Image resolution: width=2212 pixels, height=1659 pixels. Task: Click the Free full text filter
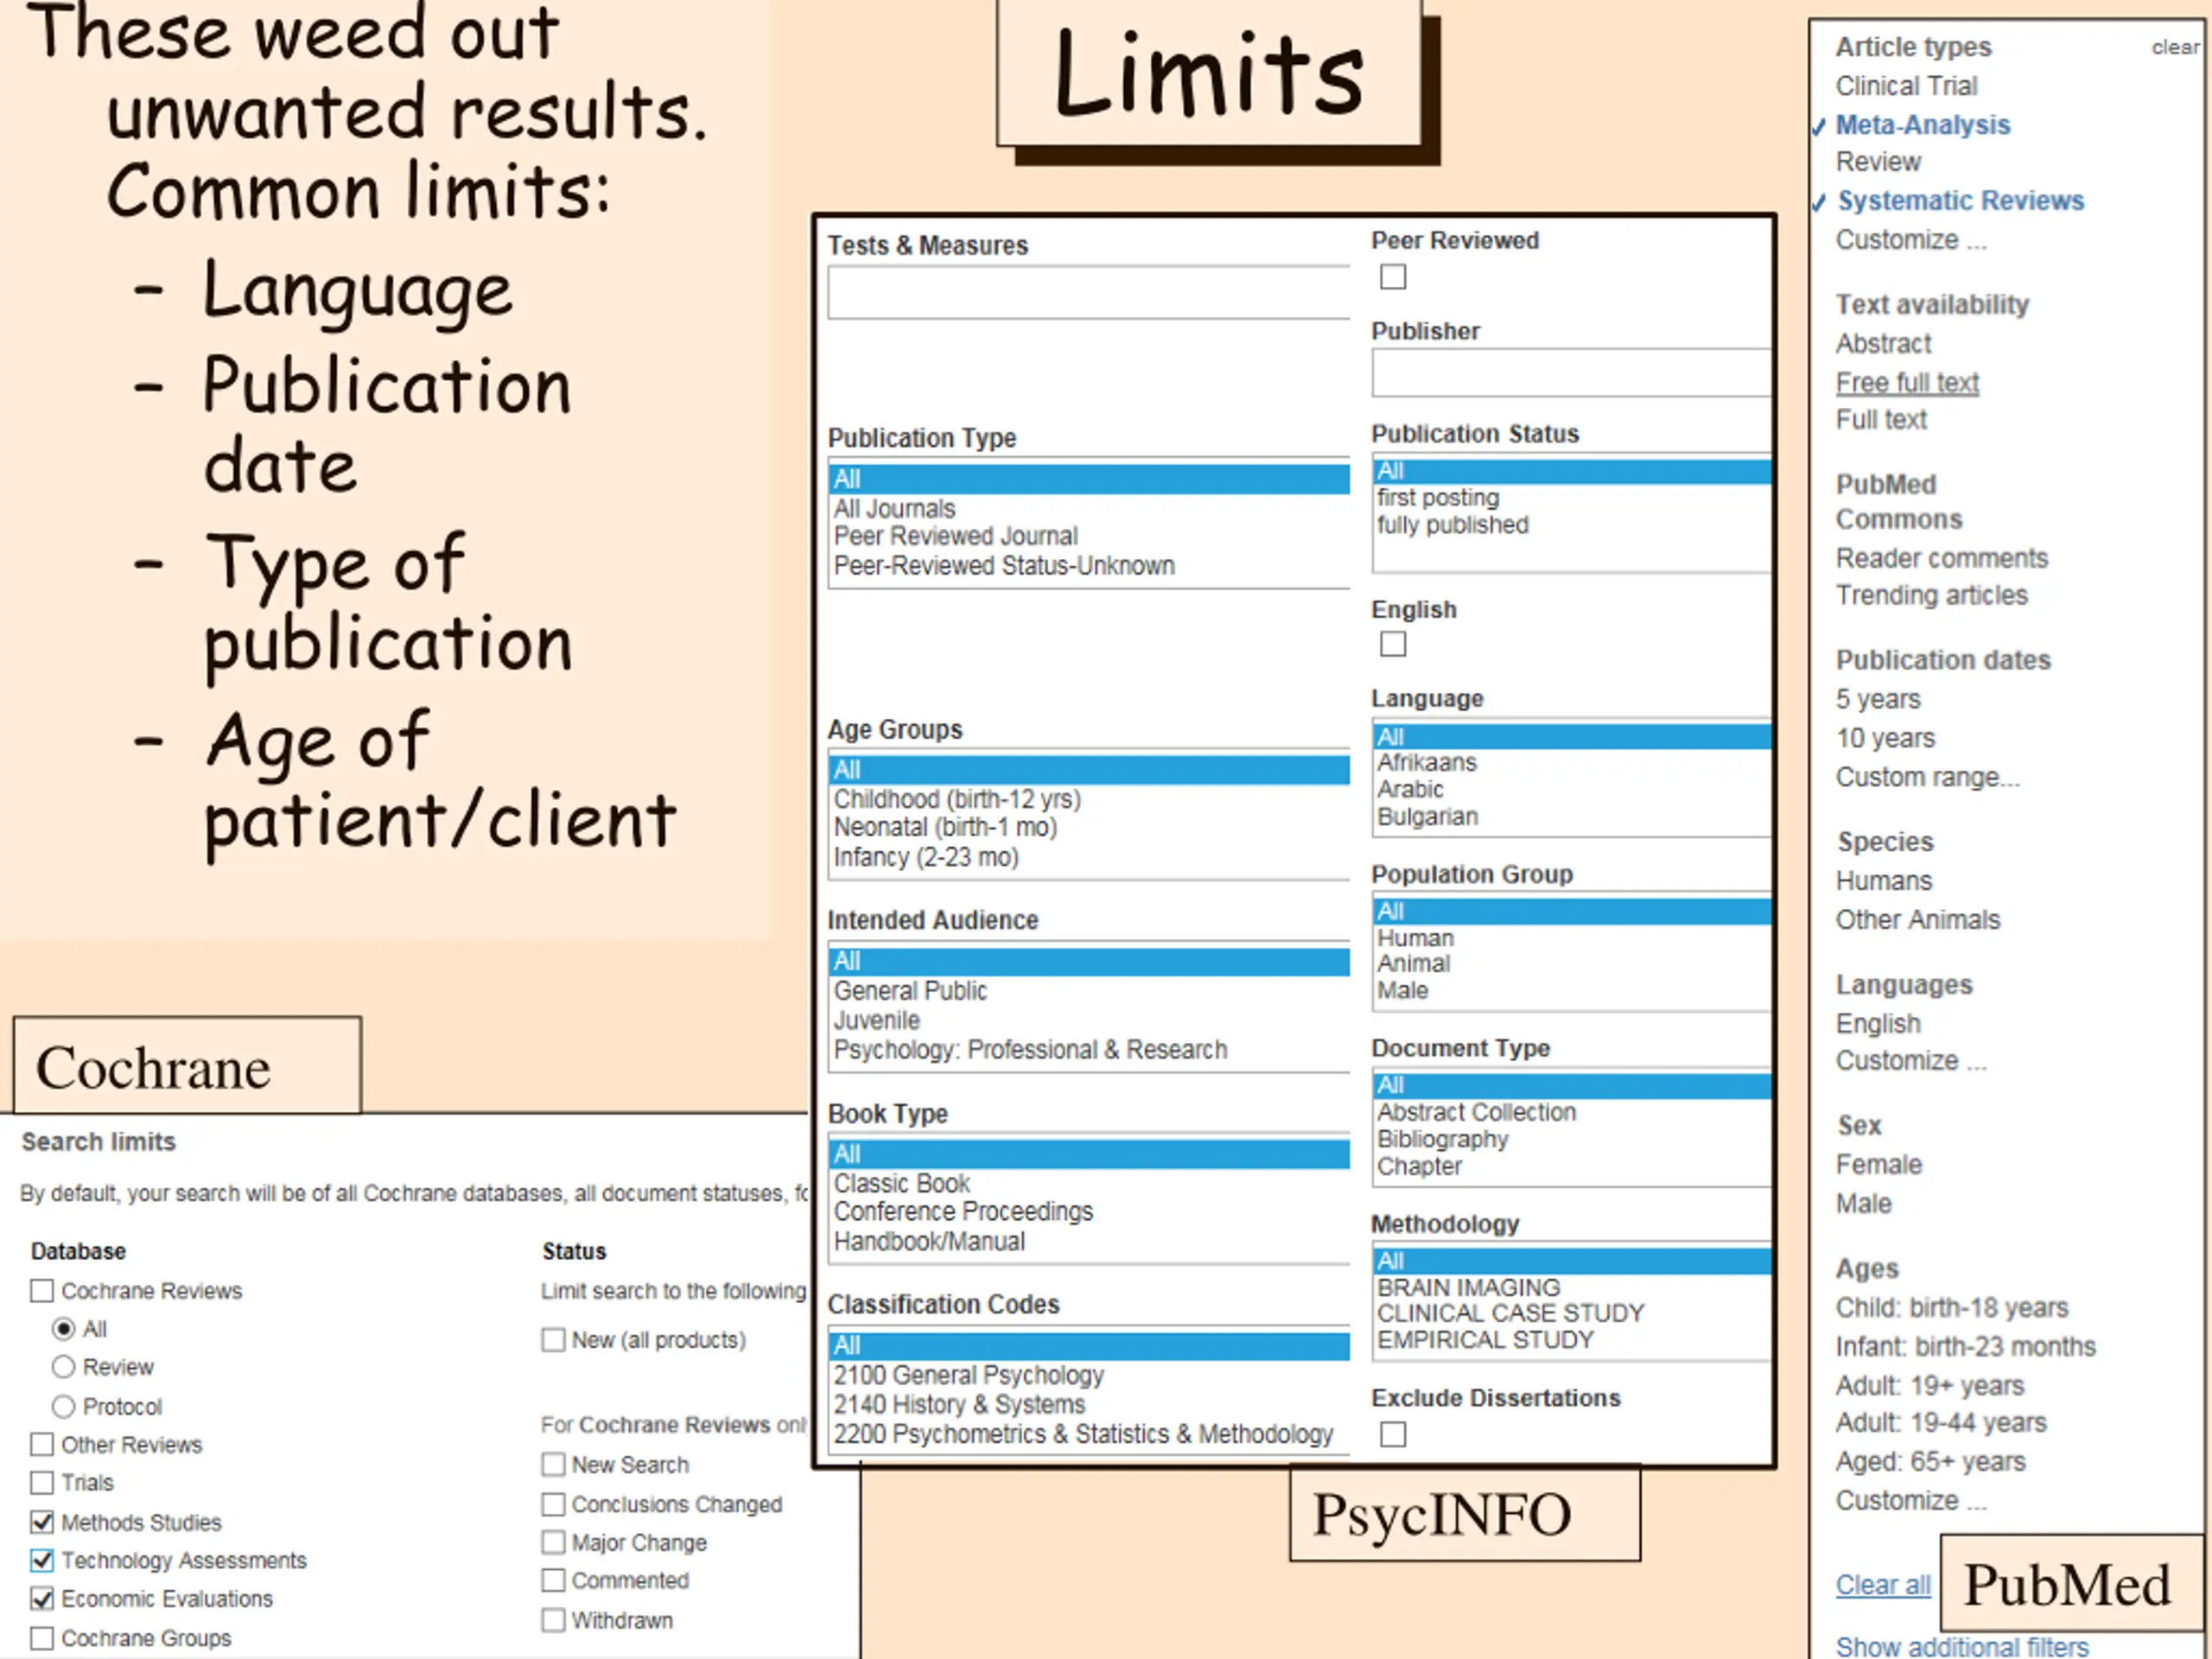[x=1906, y=383]
